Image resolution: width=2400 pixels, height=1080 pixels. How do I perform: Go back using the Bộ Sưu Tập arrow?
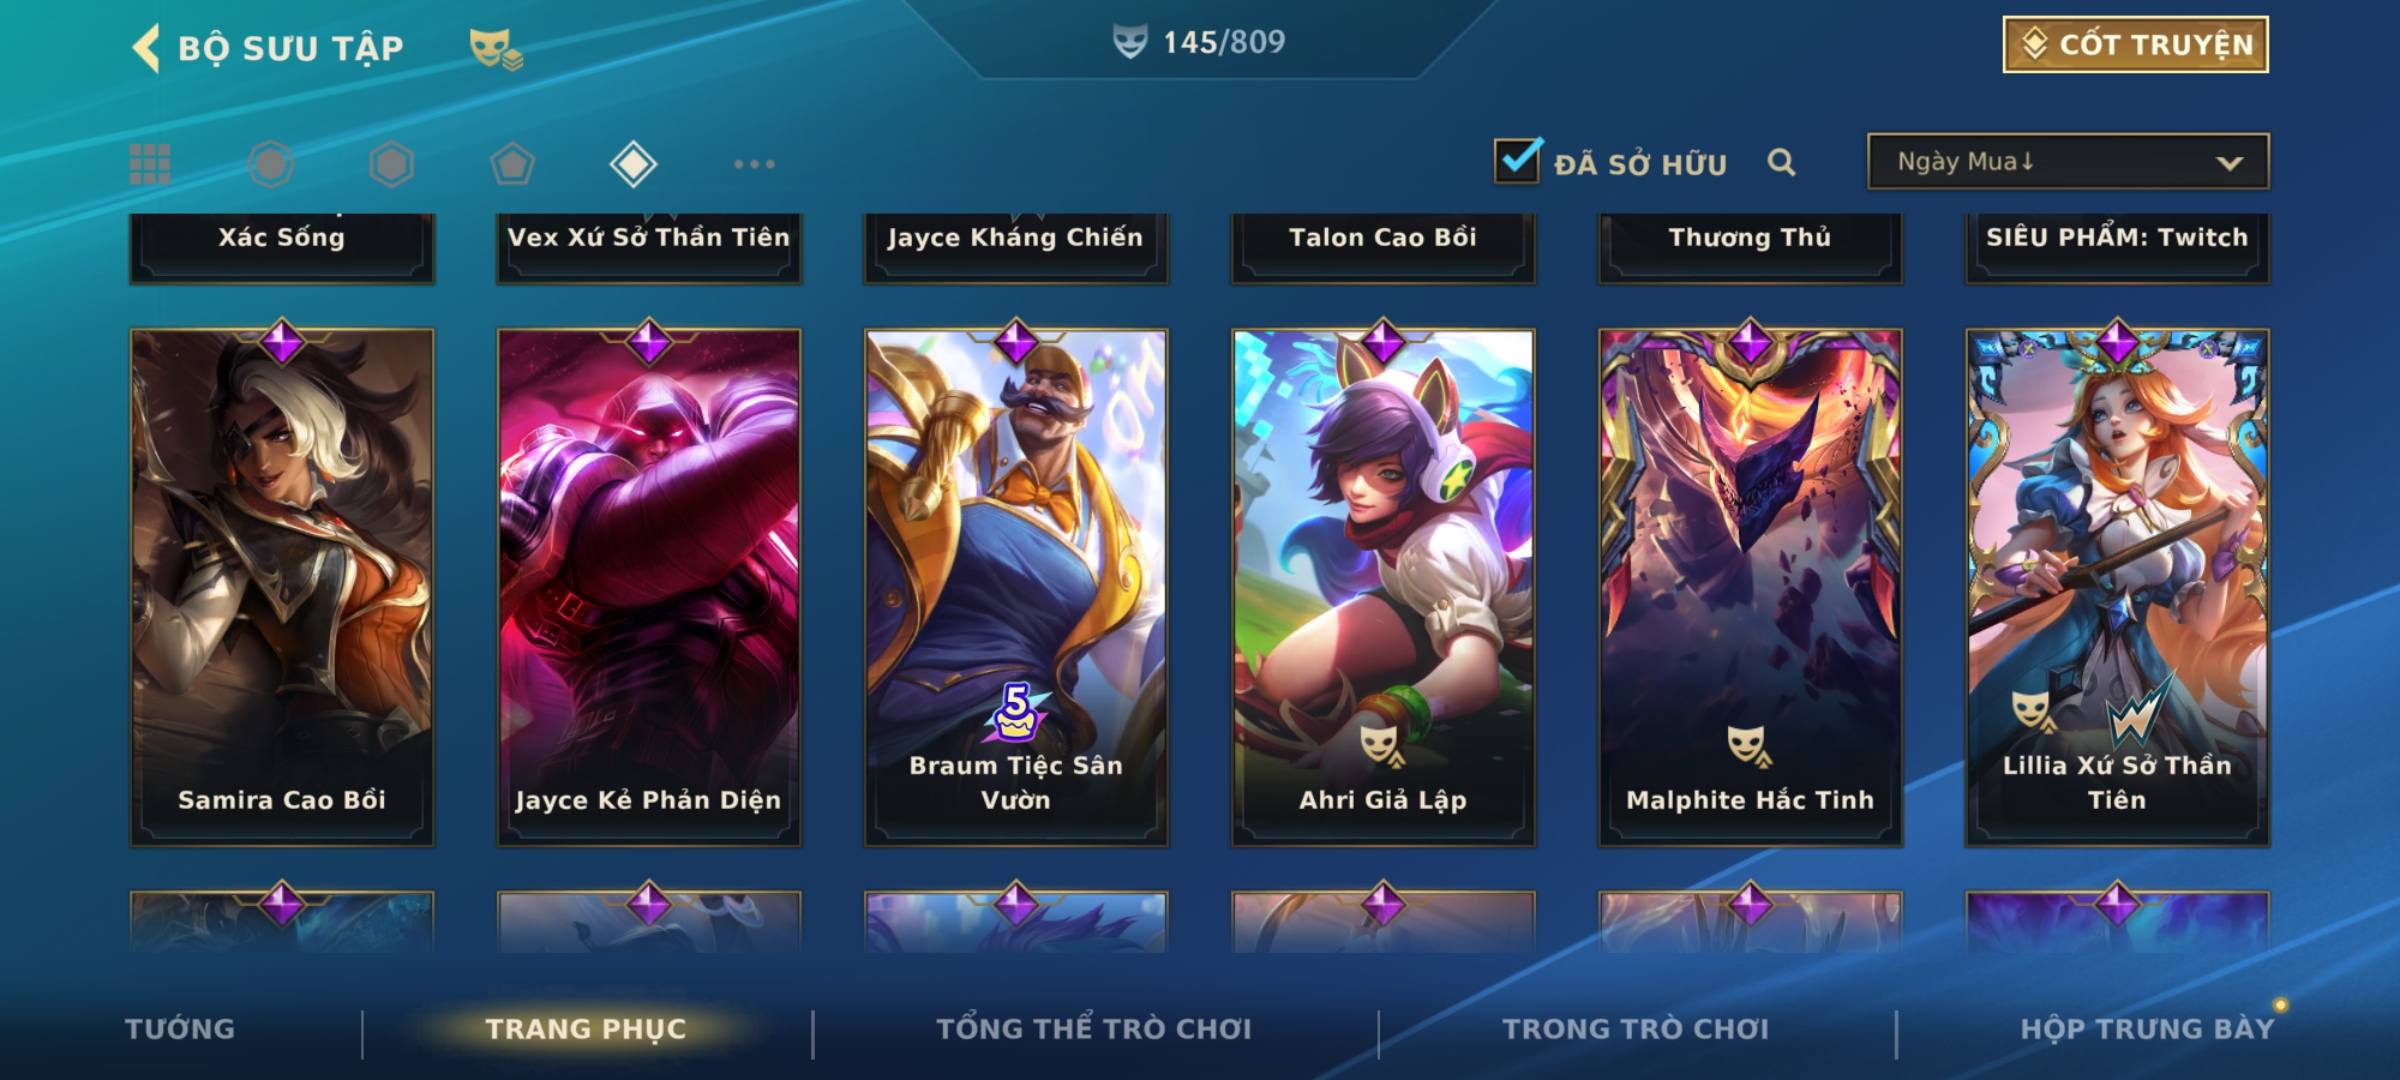tap(147, 48)
